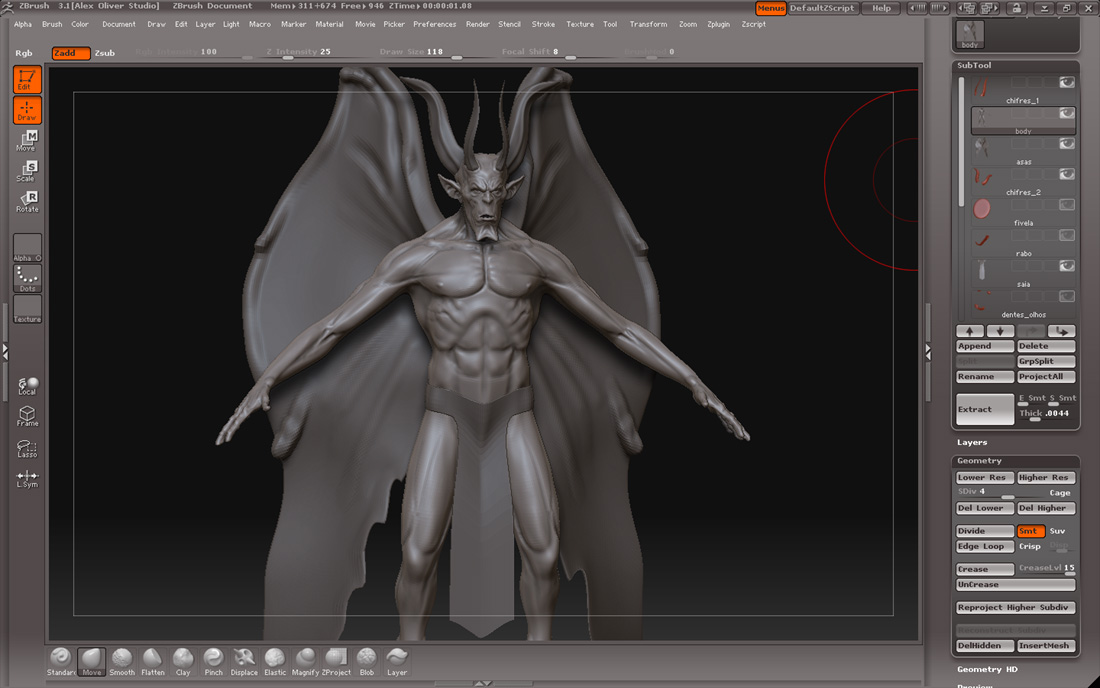
Task: Enable the Lasso selection icon
Action: tap(27, 448)
